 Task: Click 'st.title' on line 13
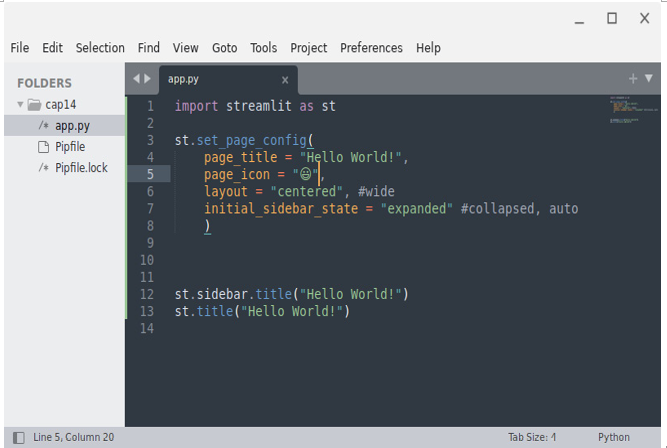(x=204, y=311)
